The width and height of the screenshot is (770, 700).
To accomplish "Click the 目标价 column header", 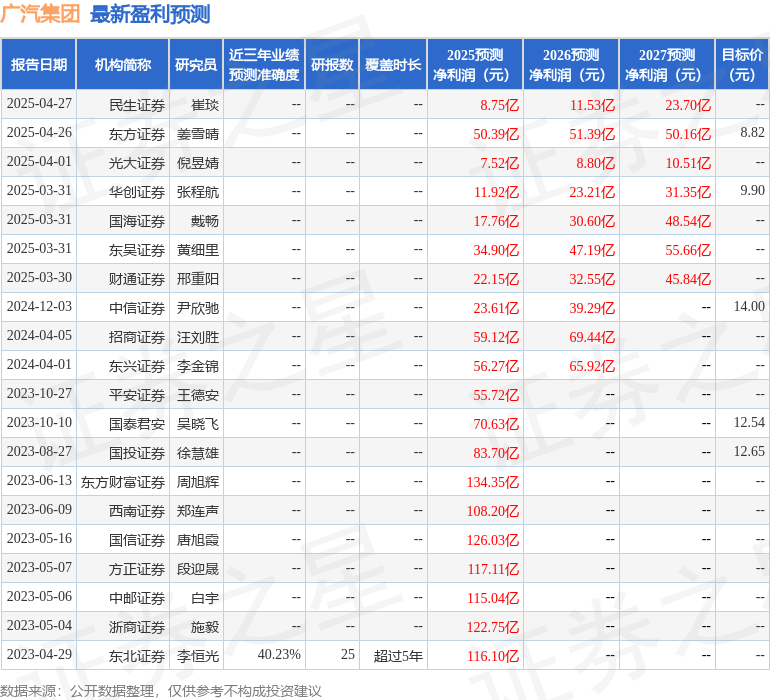I will point(742,65).
